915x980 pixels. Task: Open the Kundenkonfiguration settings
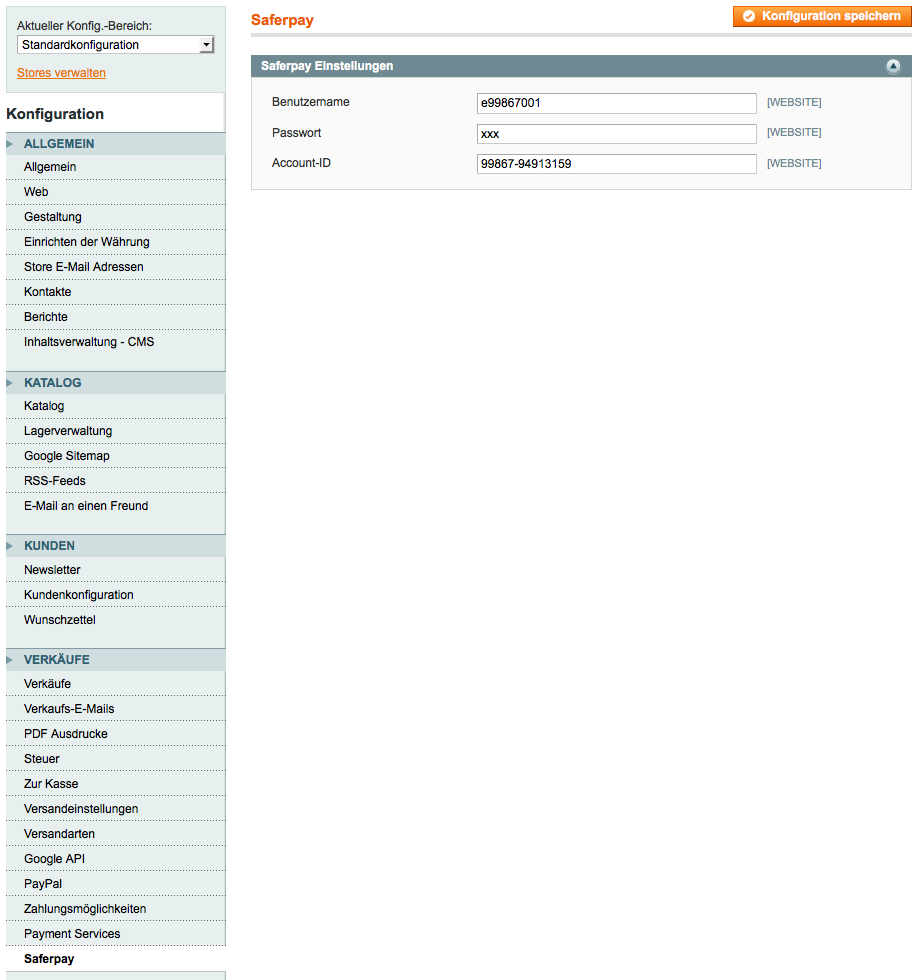pos(79,595)
